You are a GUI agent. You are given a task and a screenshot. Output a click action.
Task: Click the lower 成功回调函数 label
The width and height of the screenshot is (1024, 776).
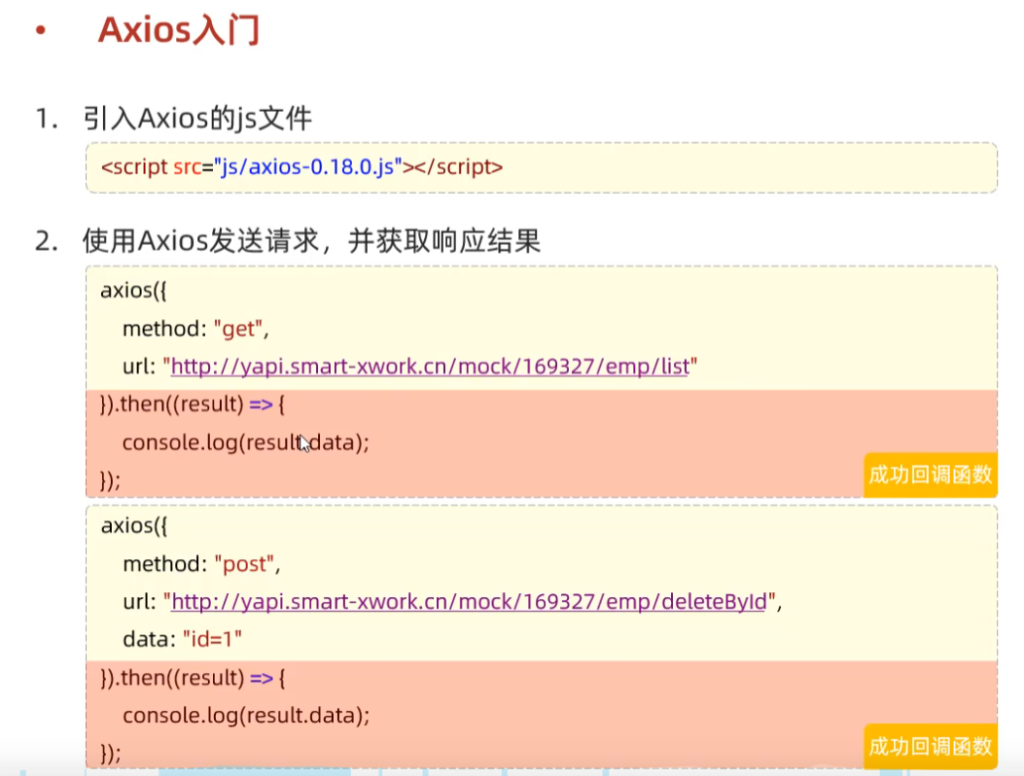tap(930, 746)
